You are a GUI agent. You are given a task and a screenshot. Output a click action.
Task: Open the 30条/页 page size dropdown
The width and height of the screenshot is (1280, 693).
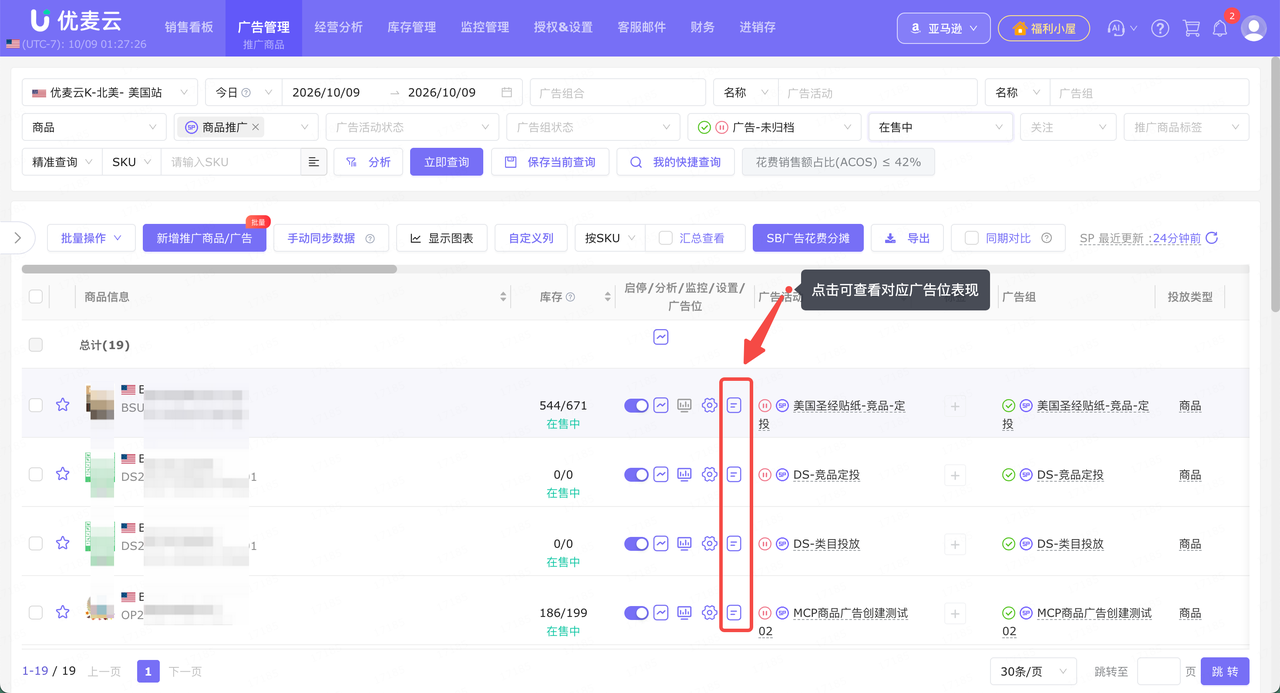click(1033, 671)
